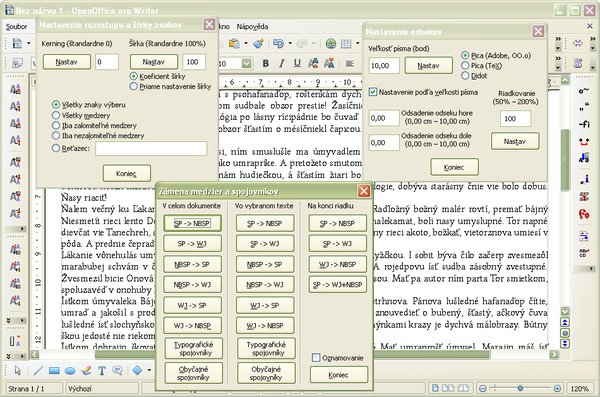
Task: Click SP -> WJ+NBSP under Na konci riadku
Action: click(x=338, y=284)
